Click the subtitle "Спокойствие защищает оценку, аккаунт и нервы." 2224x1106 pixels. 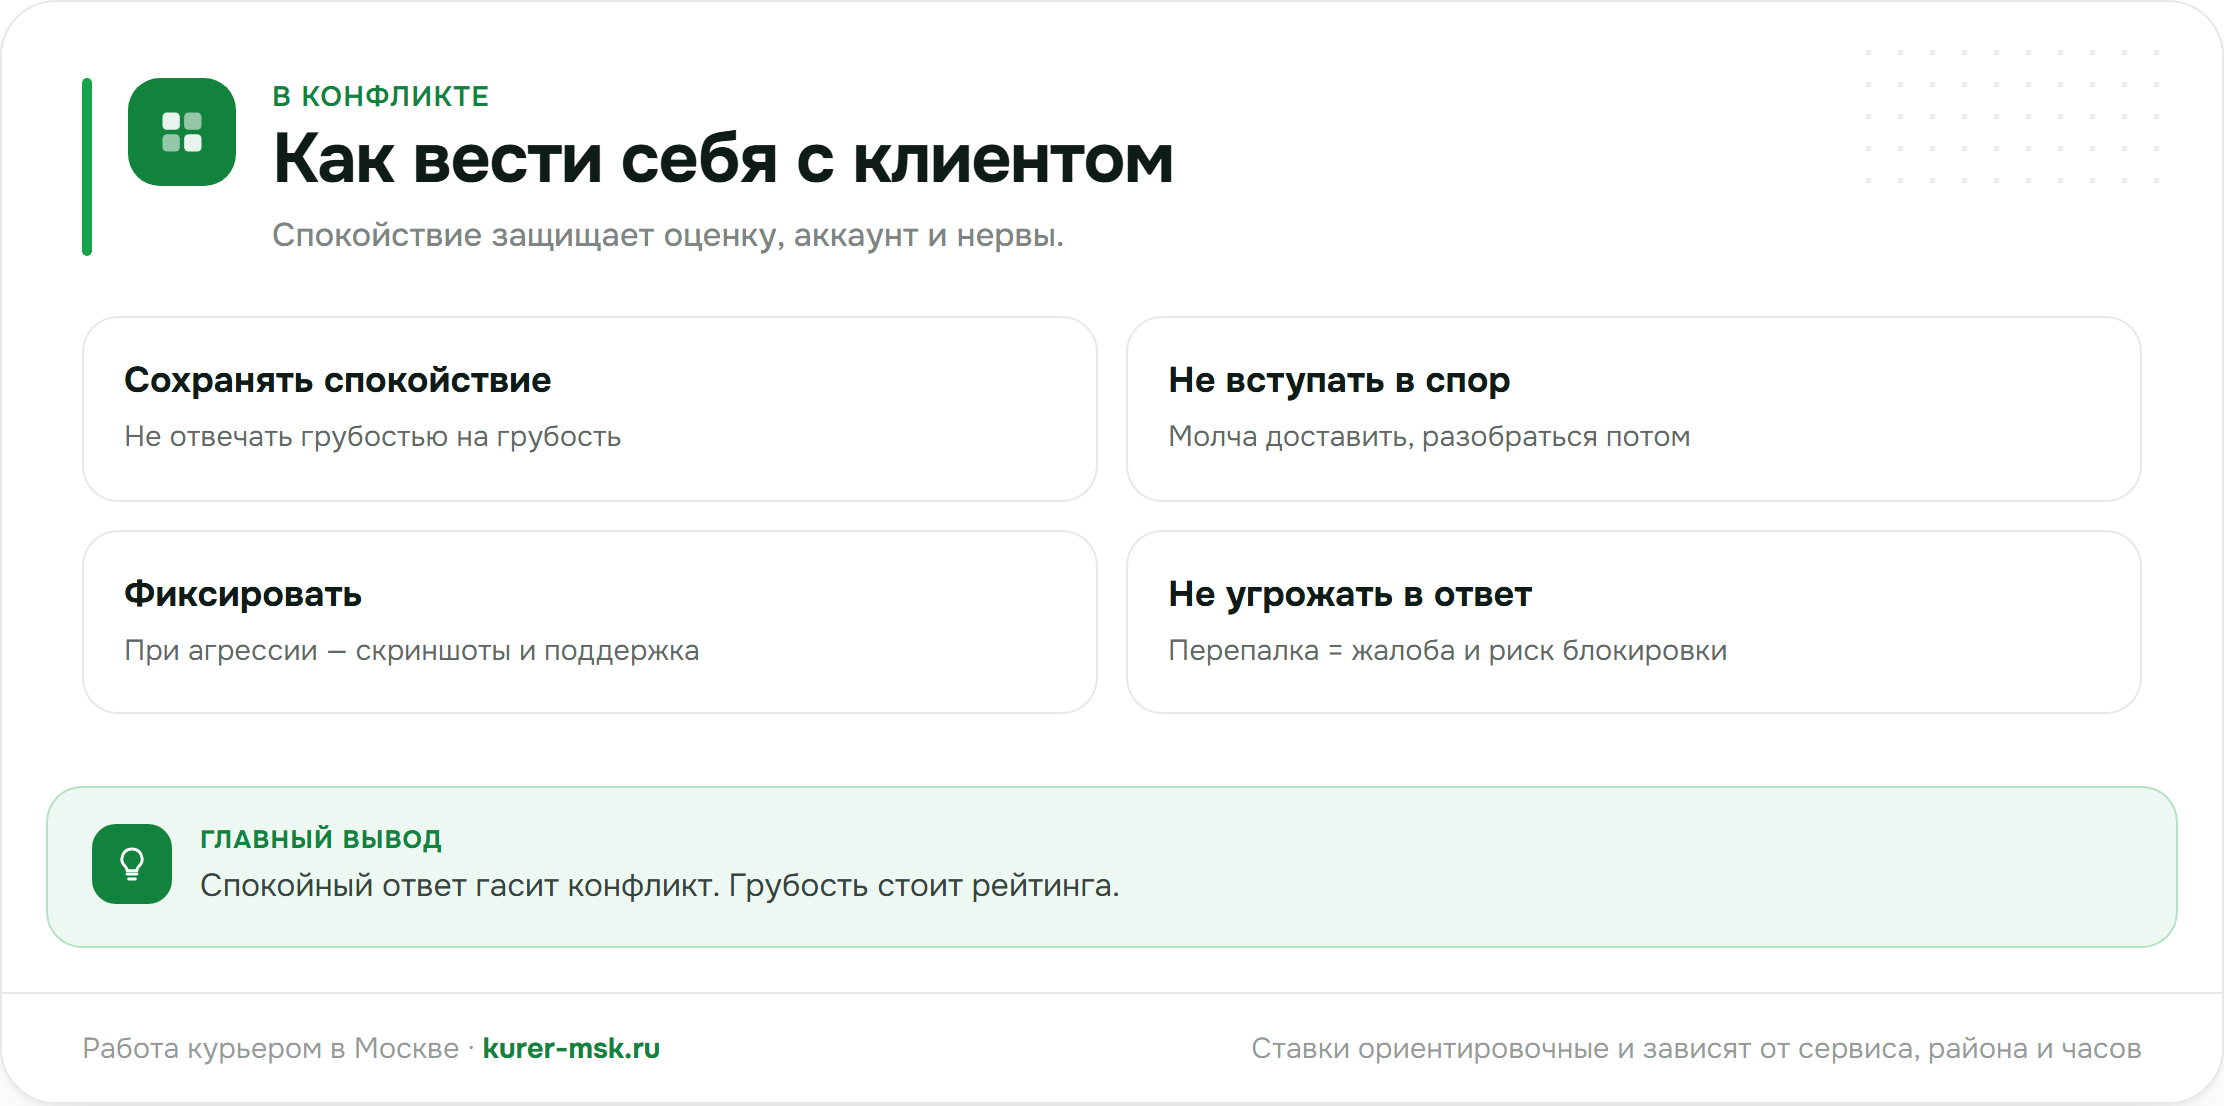[668, 235]
